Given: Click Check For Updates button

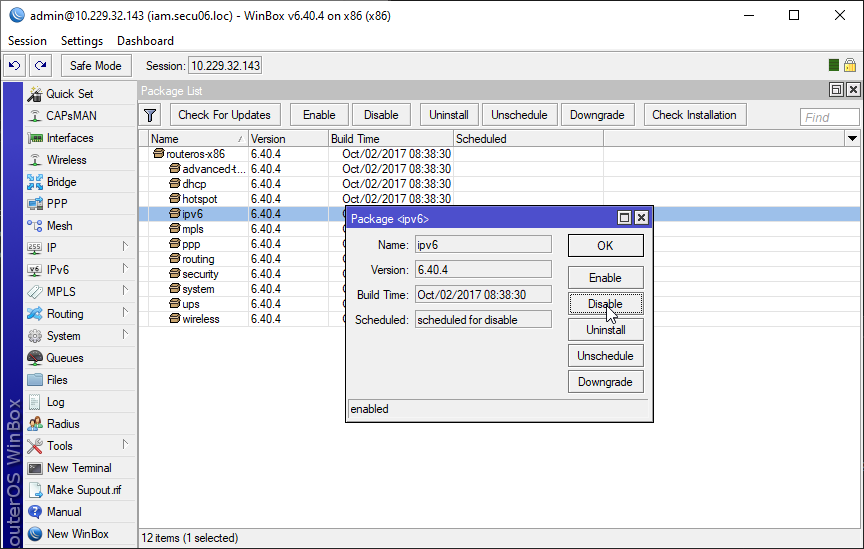Looking at the screenshot, I should point(225,115).
